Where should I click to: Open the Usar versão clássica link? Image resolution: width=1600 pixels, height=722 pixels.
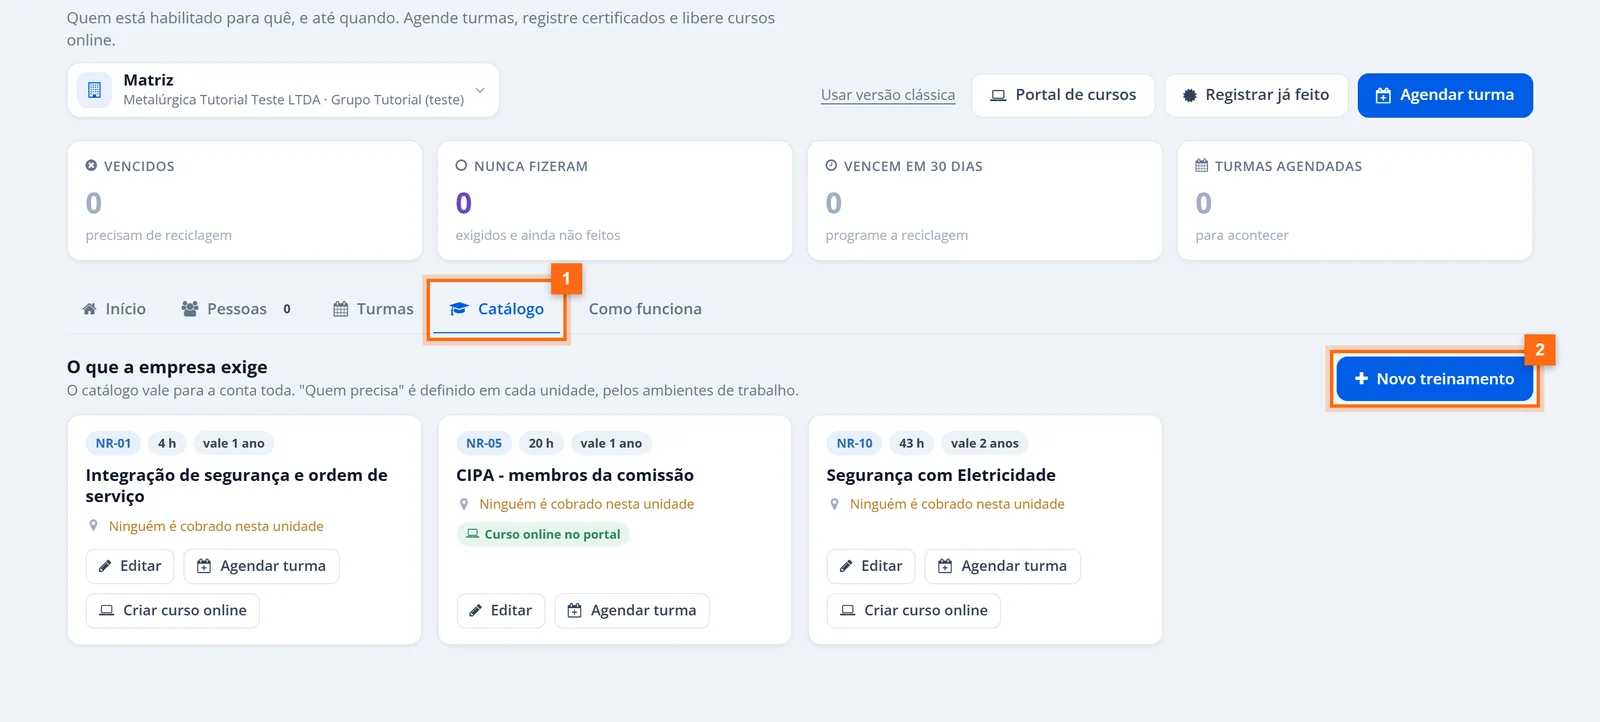(x=888, y=95)
